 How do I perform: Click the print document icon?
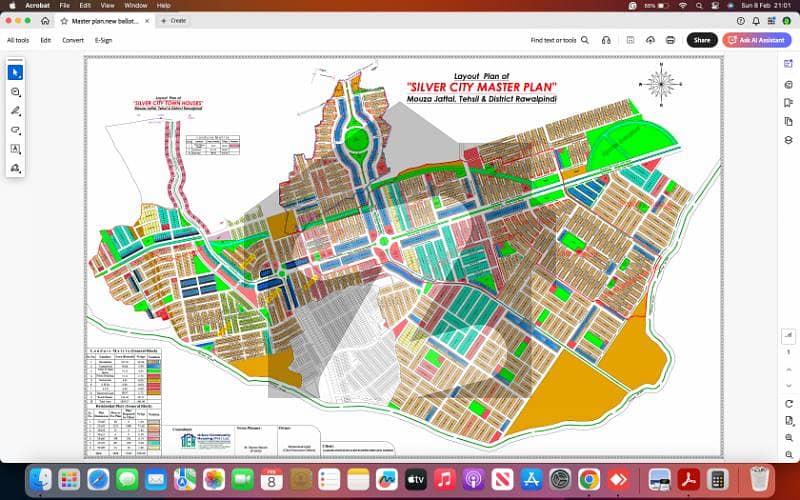670,40
